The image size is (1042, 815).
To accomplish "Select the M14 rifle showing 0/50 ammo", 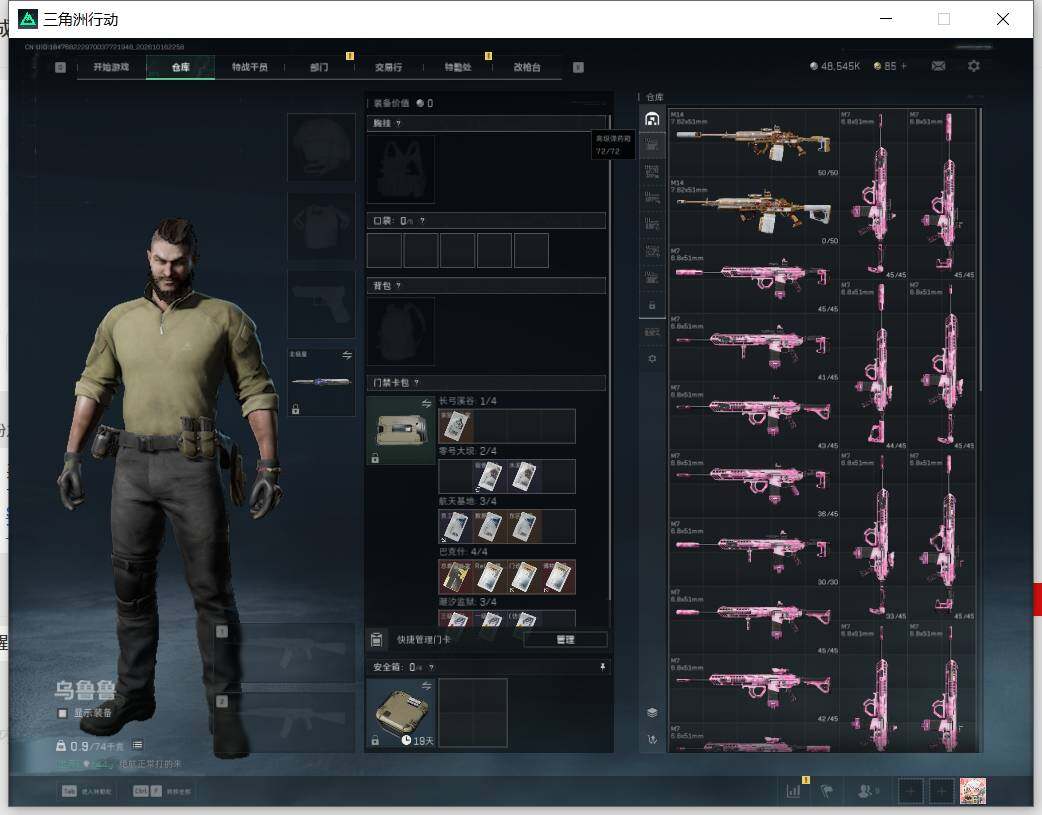I will 754,211.
